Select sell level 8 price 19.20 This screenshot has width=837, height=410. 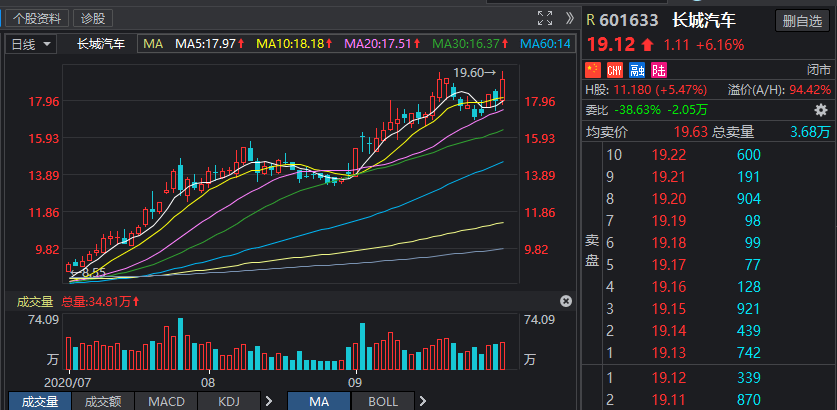coord(669,199)
